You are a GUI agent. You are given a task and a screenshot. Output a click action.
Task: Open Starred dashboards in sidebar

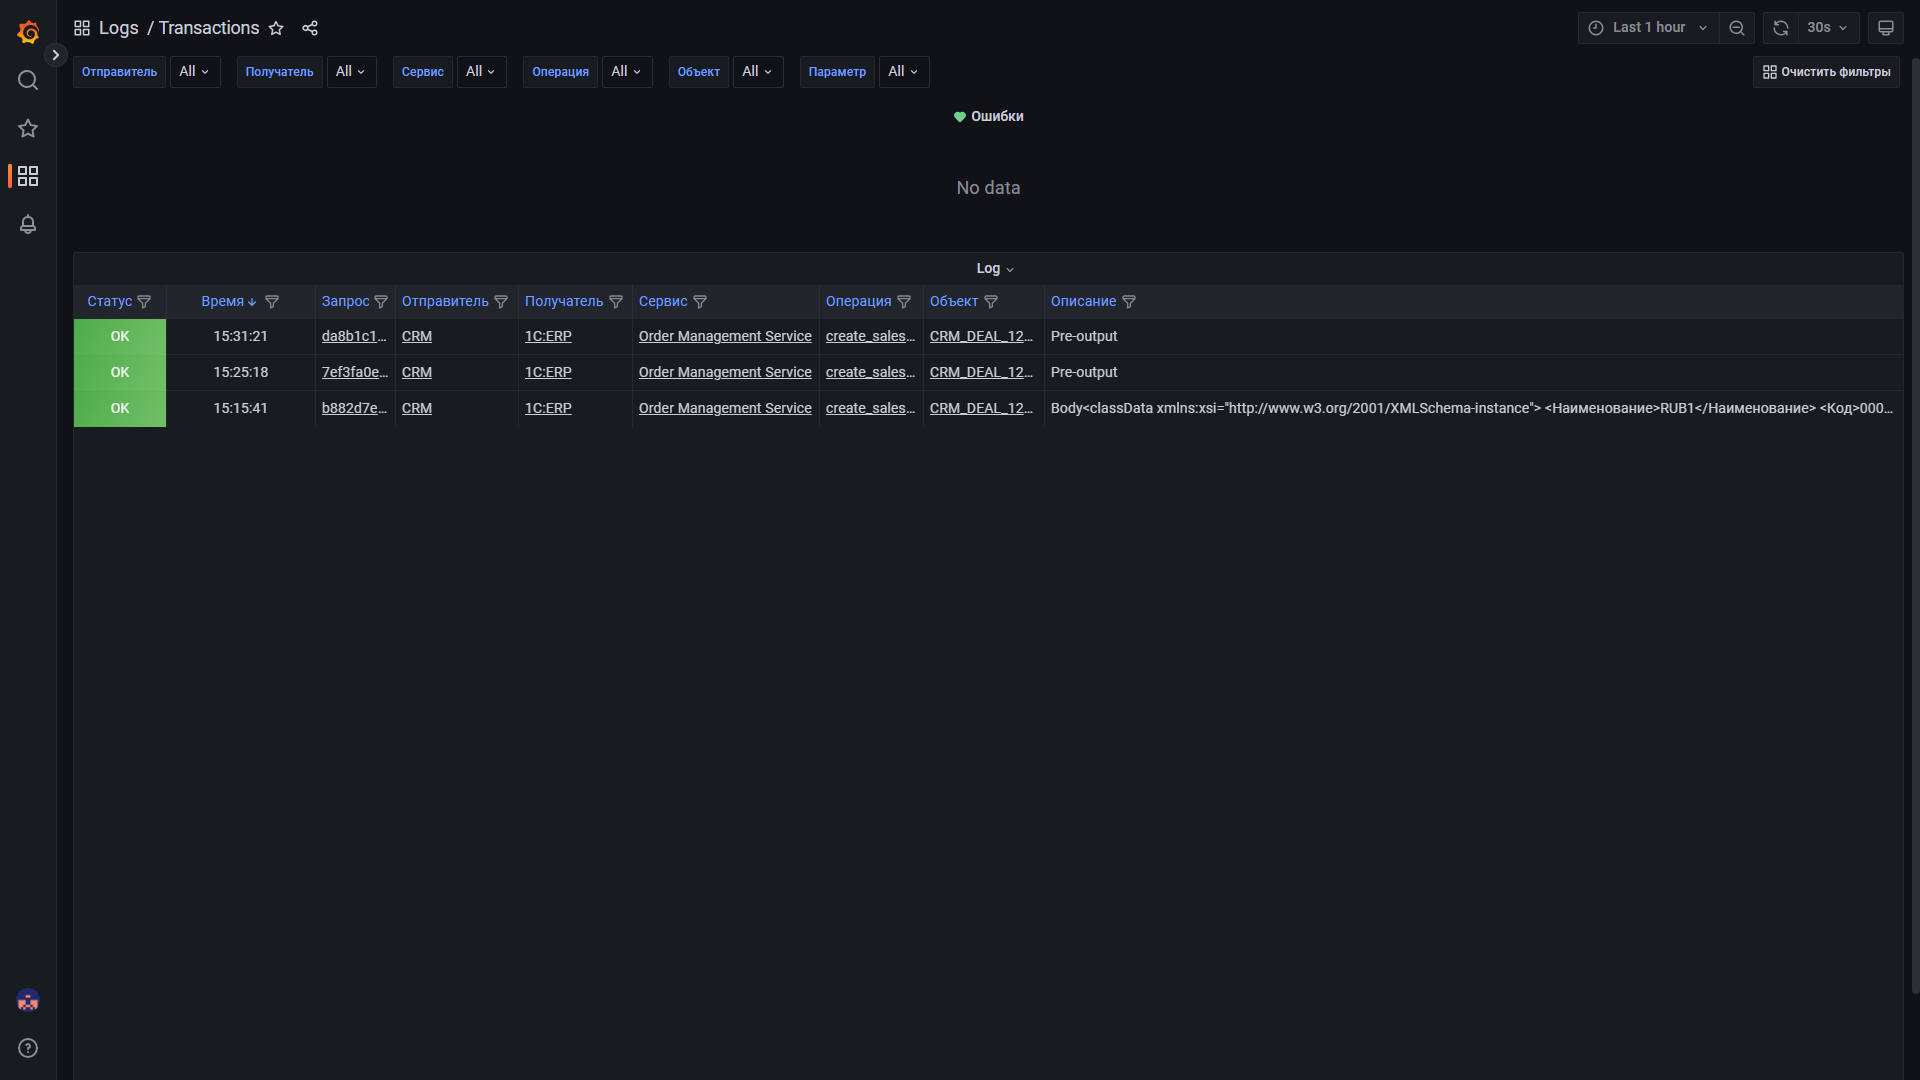tap(28, 128)
